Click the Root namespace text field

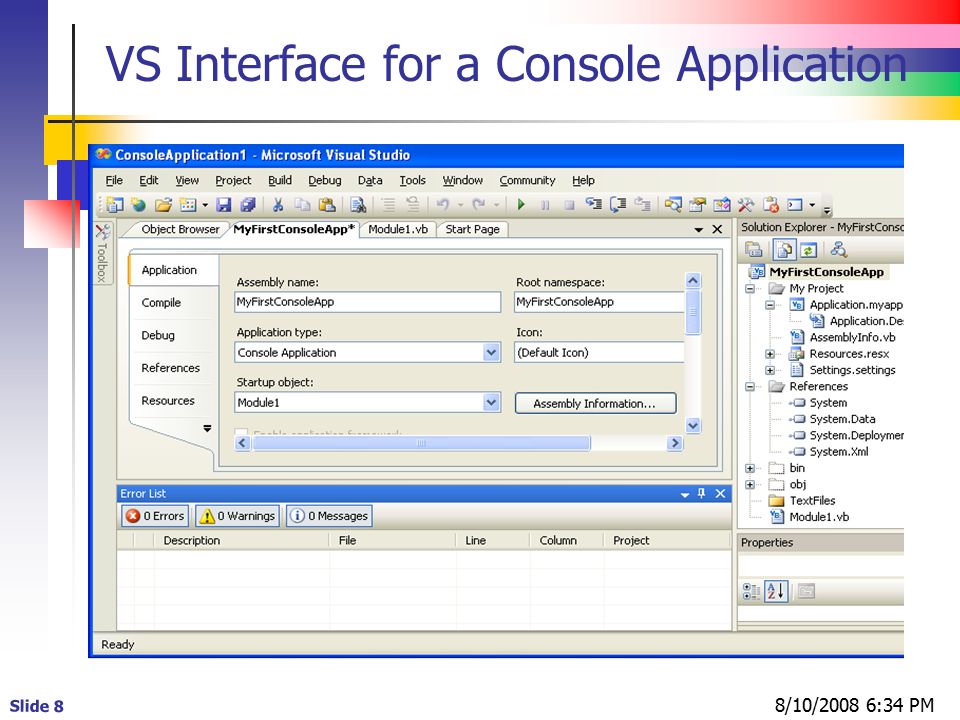pyautogui.click(x=599, y=302)
